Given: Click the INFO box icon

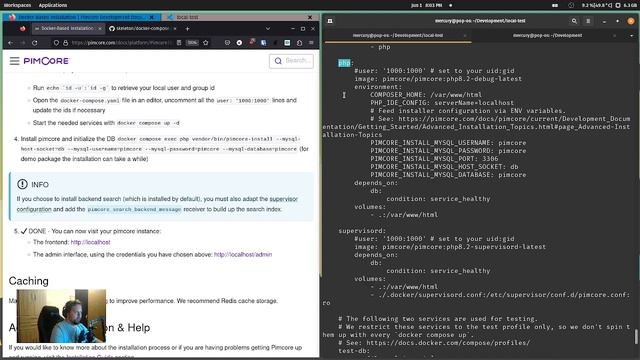Looking at the screenshot, I should [x=22, y=184].
